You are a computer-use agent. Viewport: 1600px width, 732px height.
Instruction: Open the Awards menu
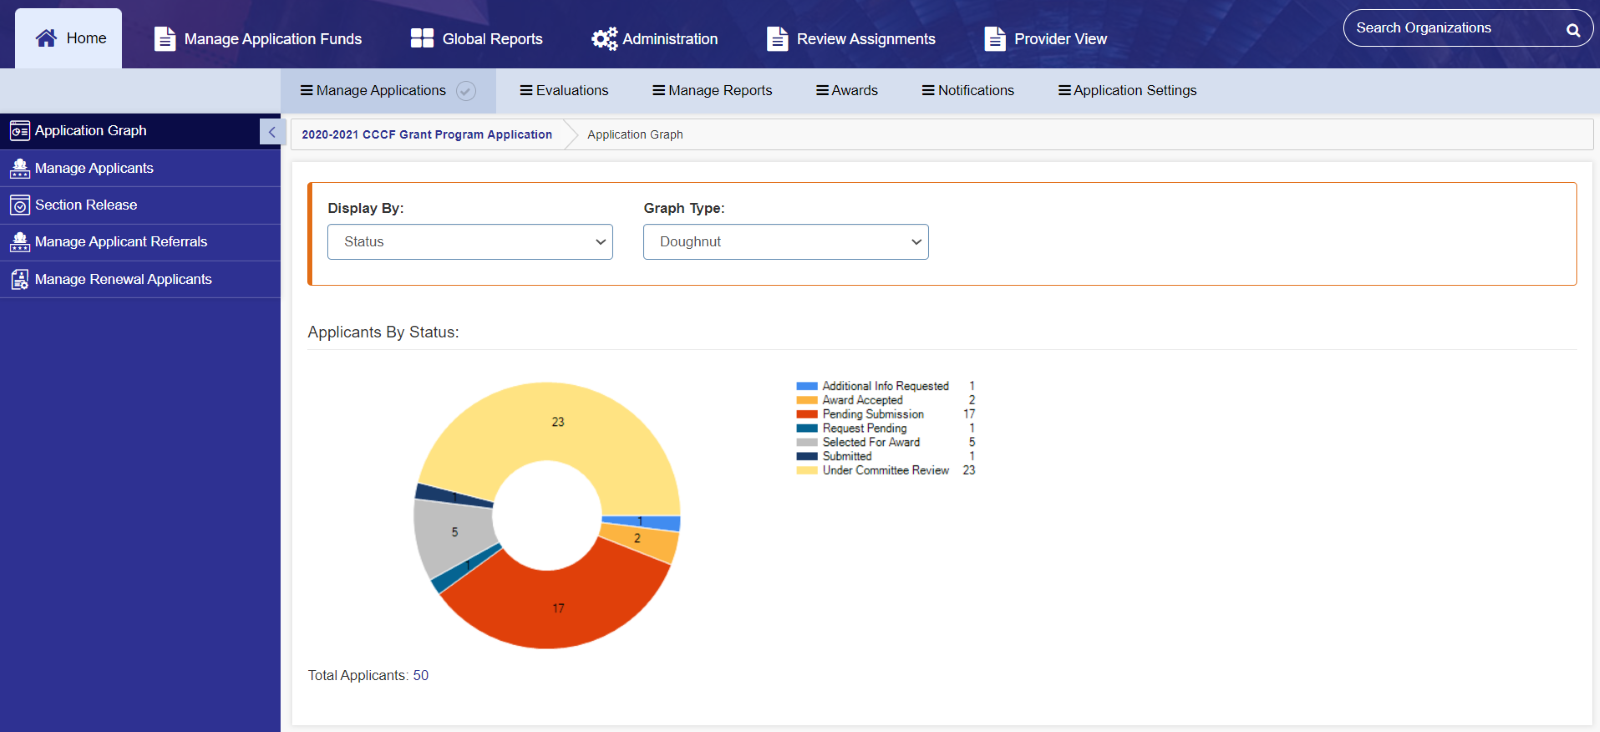coord(847,90)
